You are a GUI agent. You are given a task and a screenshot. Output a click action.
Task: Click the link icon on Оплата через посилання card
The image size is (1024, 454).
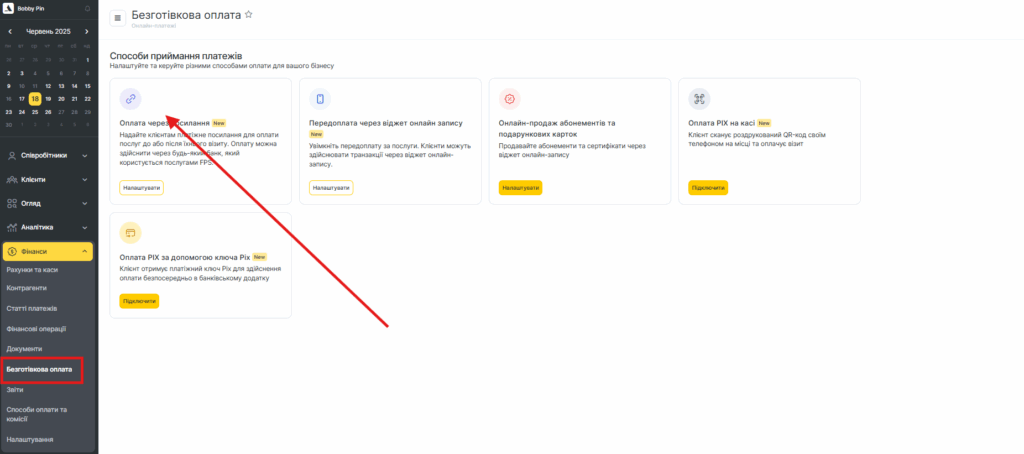(129, 98)
